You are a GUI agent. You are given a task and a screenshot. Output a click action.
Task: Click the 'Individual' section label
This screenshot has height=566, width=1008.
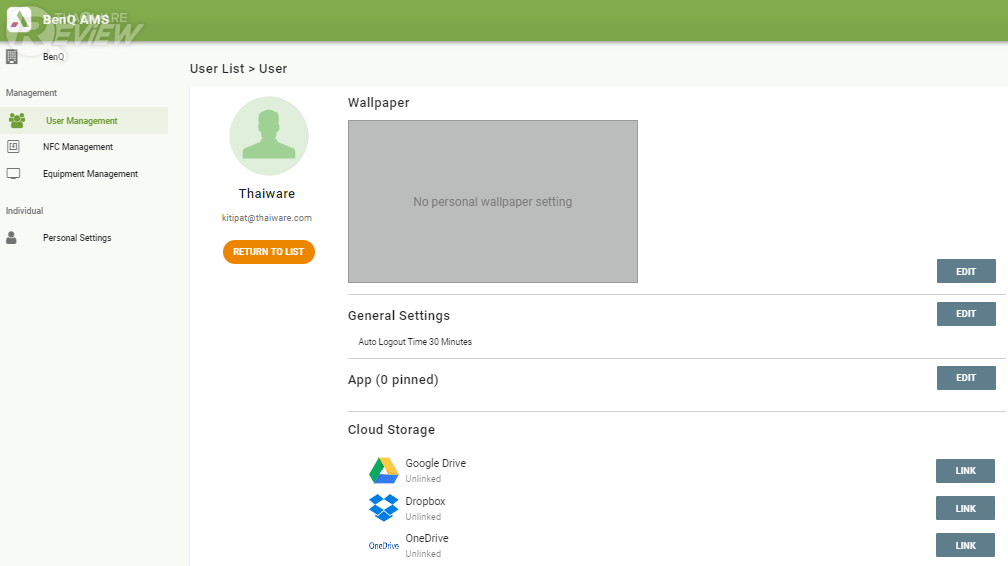point(24,210)
